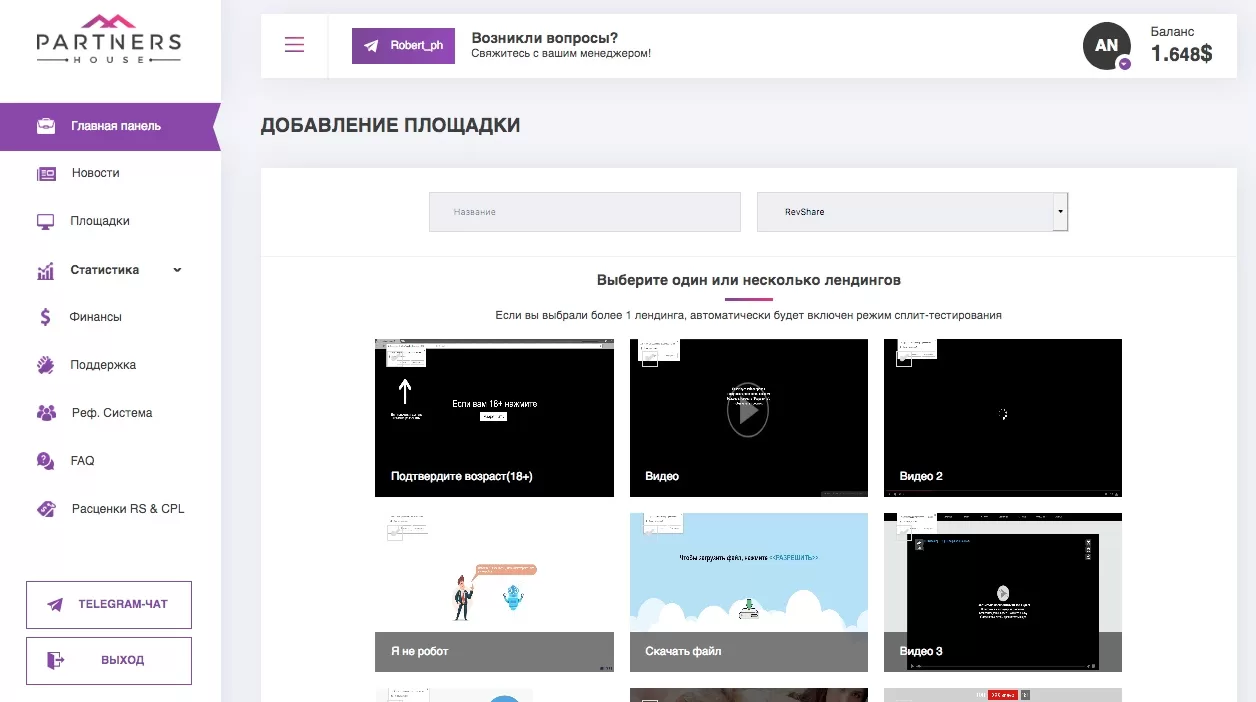
Task: Open Расценки RS & CPL menu item
Action: (x=128, y=509)
